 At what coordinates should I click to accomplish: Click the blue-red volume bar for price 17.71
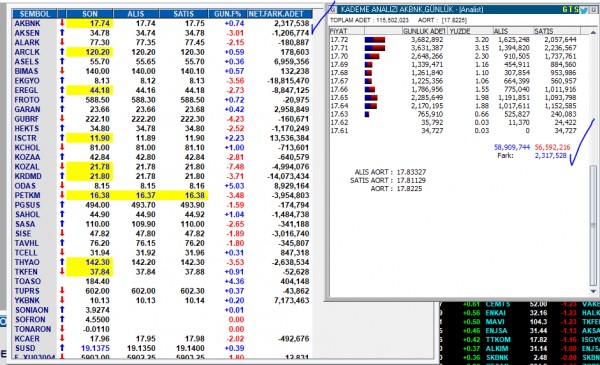point(375,48)
